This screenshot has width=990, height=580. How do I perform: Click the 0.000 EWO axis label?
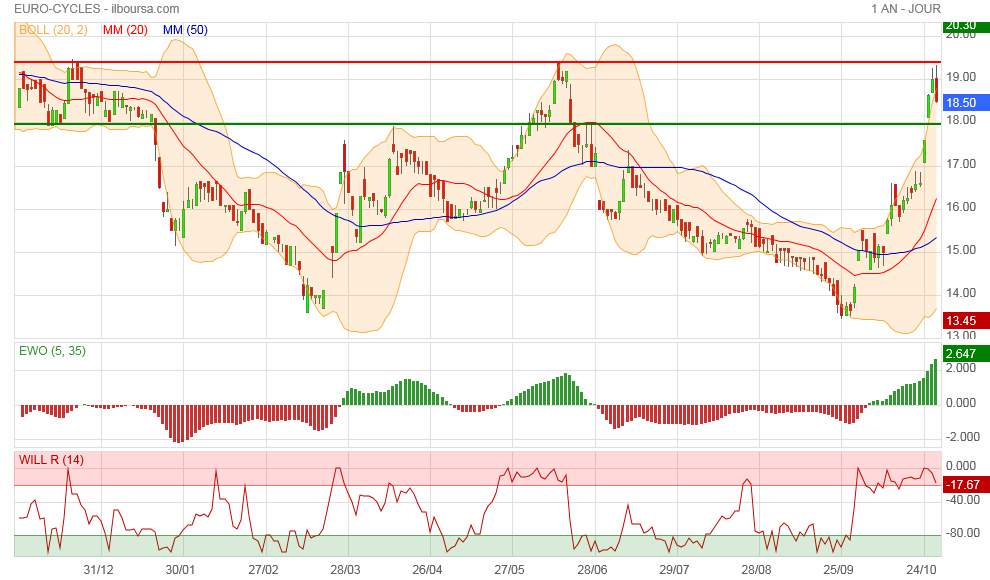(961, 403)
